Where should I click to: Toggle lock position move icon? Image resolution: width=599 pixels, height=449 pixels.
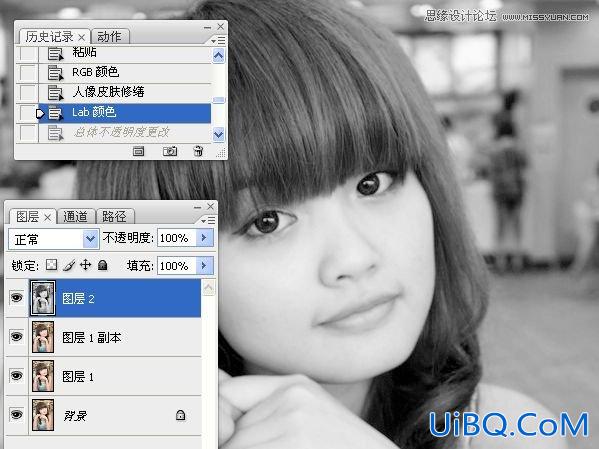coord(86,265)
